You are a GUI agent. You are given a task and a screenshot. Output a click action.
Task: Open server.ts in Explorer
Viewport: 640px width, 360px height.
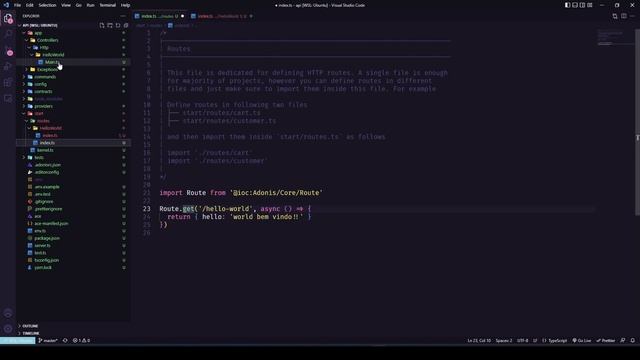click(x=42, y=245)
